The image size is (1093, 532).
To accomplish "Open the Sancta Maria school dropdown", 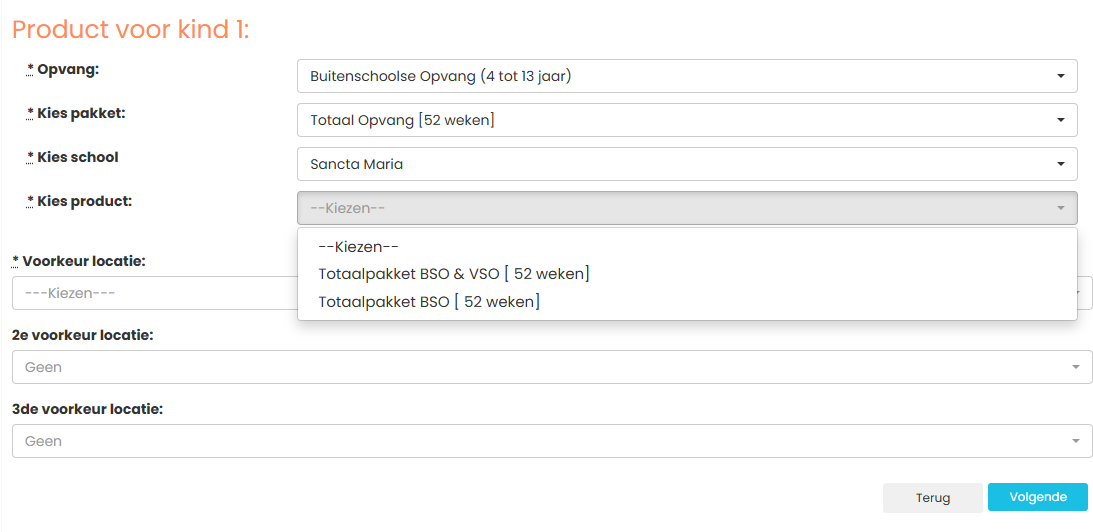I will click(x=687, y=164).
